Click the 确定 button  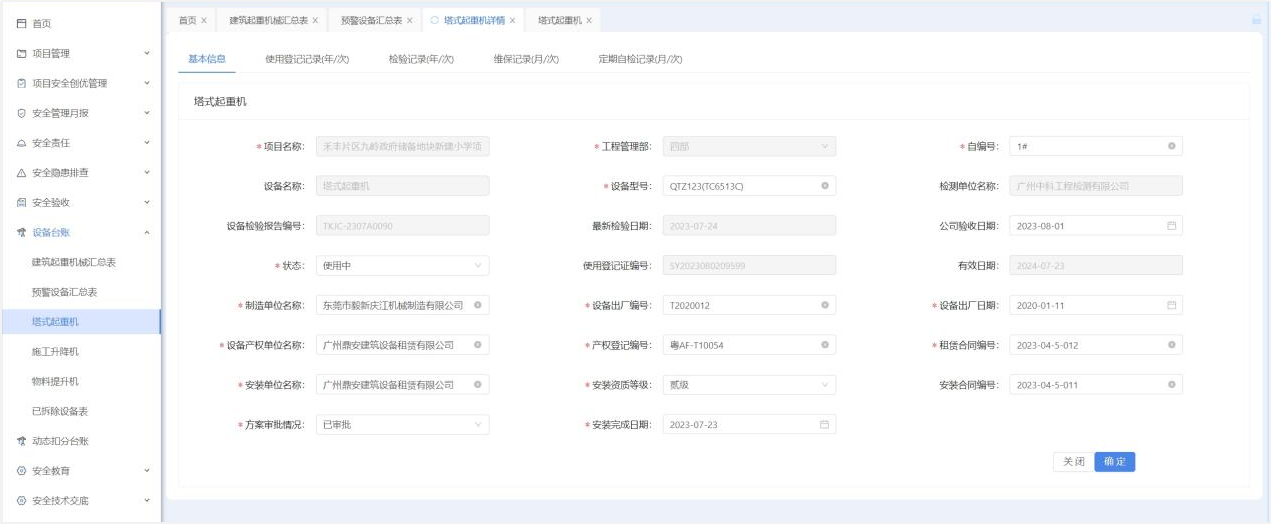point(1114,462)
